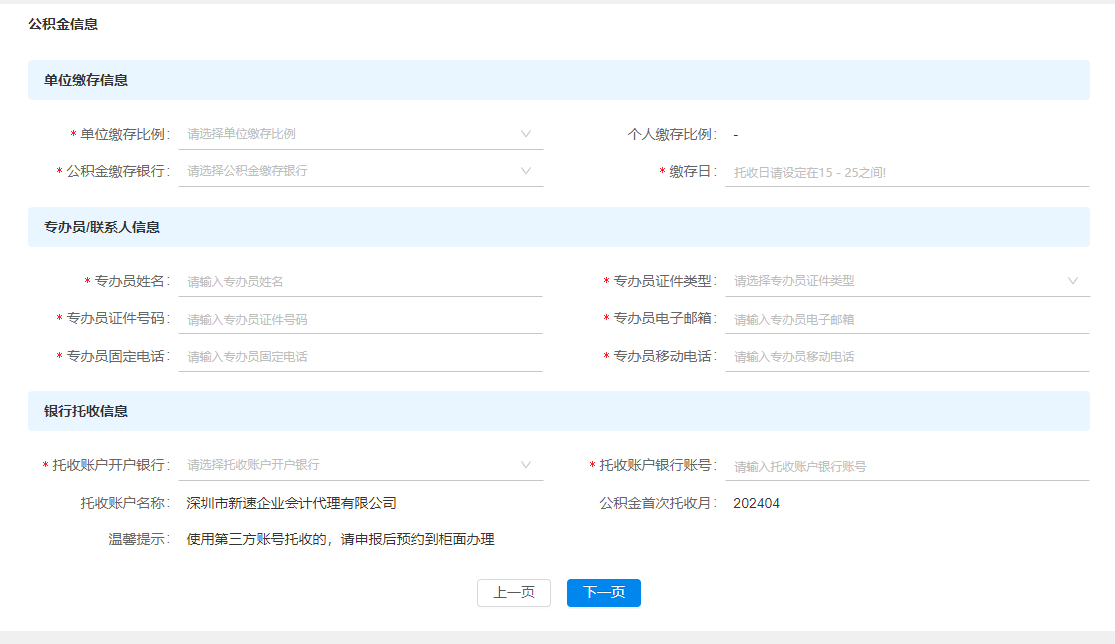Click the 单位缴存信息 section header
The image size is (1115, 644).
[x=86, y=80]
